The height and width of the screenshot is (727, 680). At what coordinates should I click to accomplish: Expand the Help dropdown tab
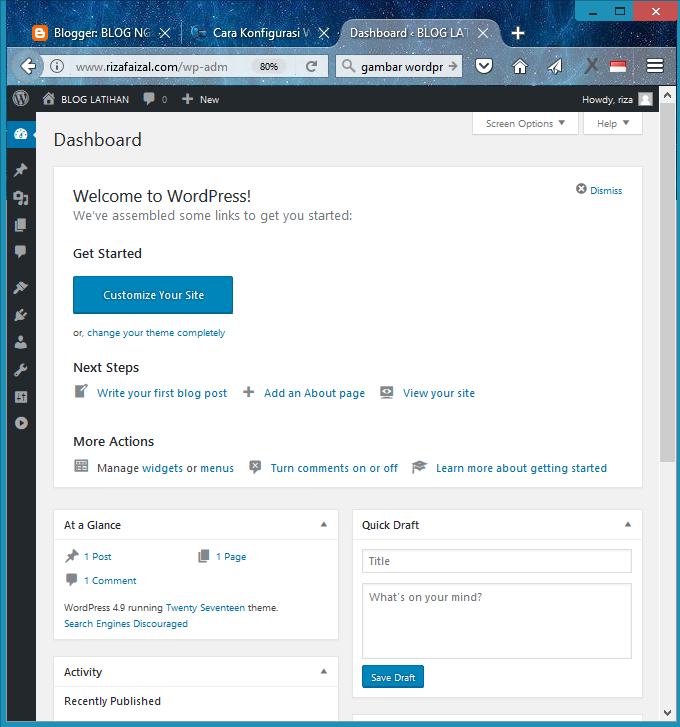613,124
